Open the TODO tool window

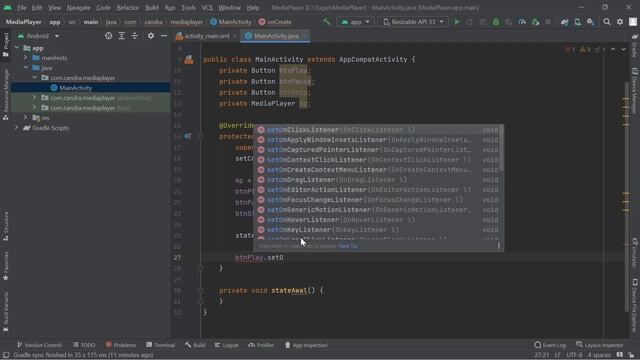pyautogui.click(x=84, y=345)
